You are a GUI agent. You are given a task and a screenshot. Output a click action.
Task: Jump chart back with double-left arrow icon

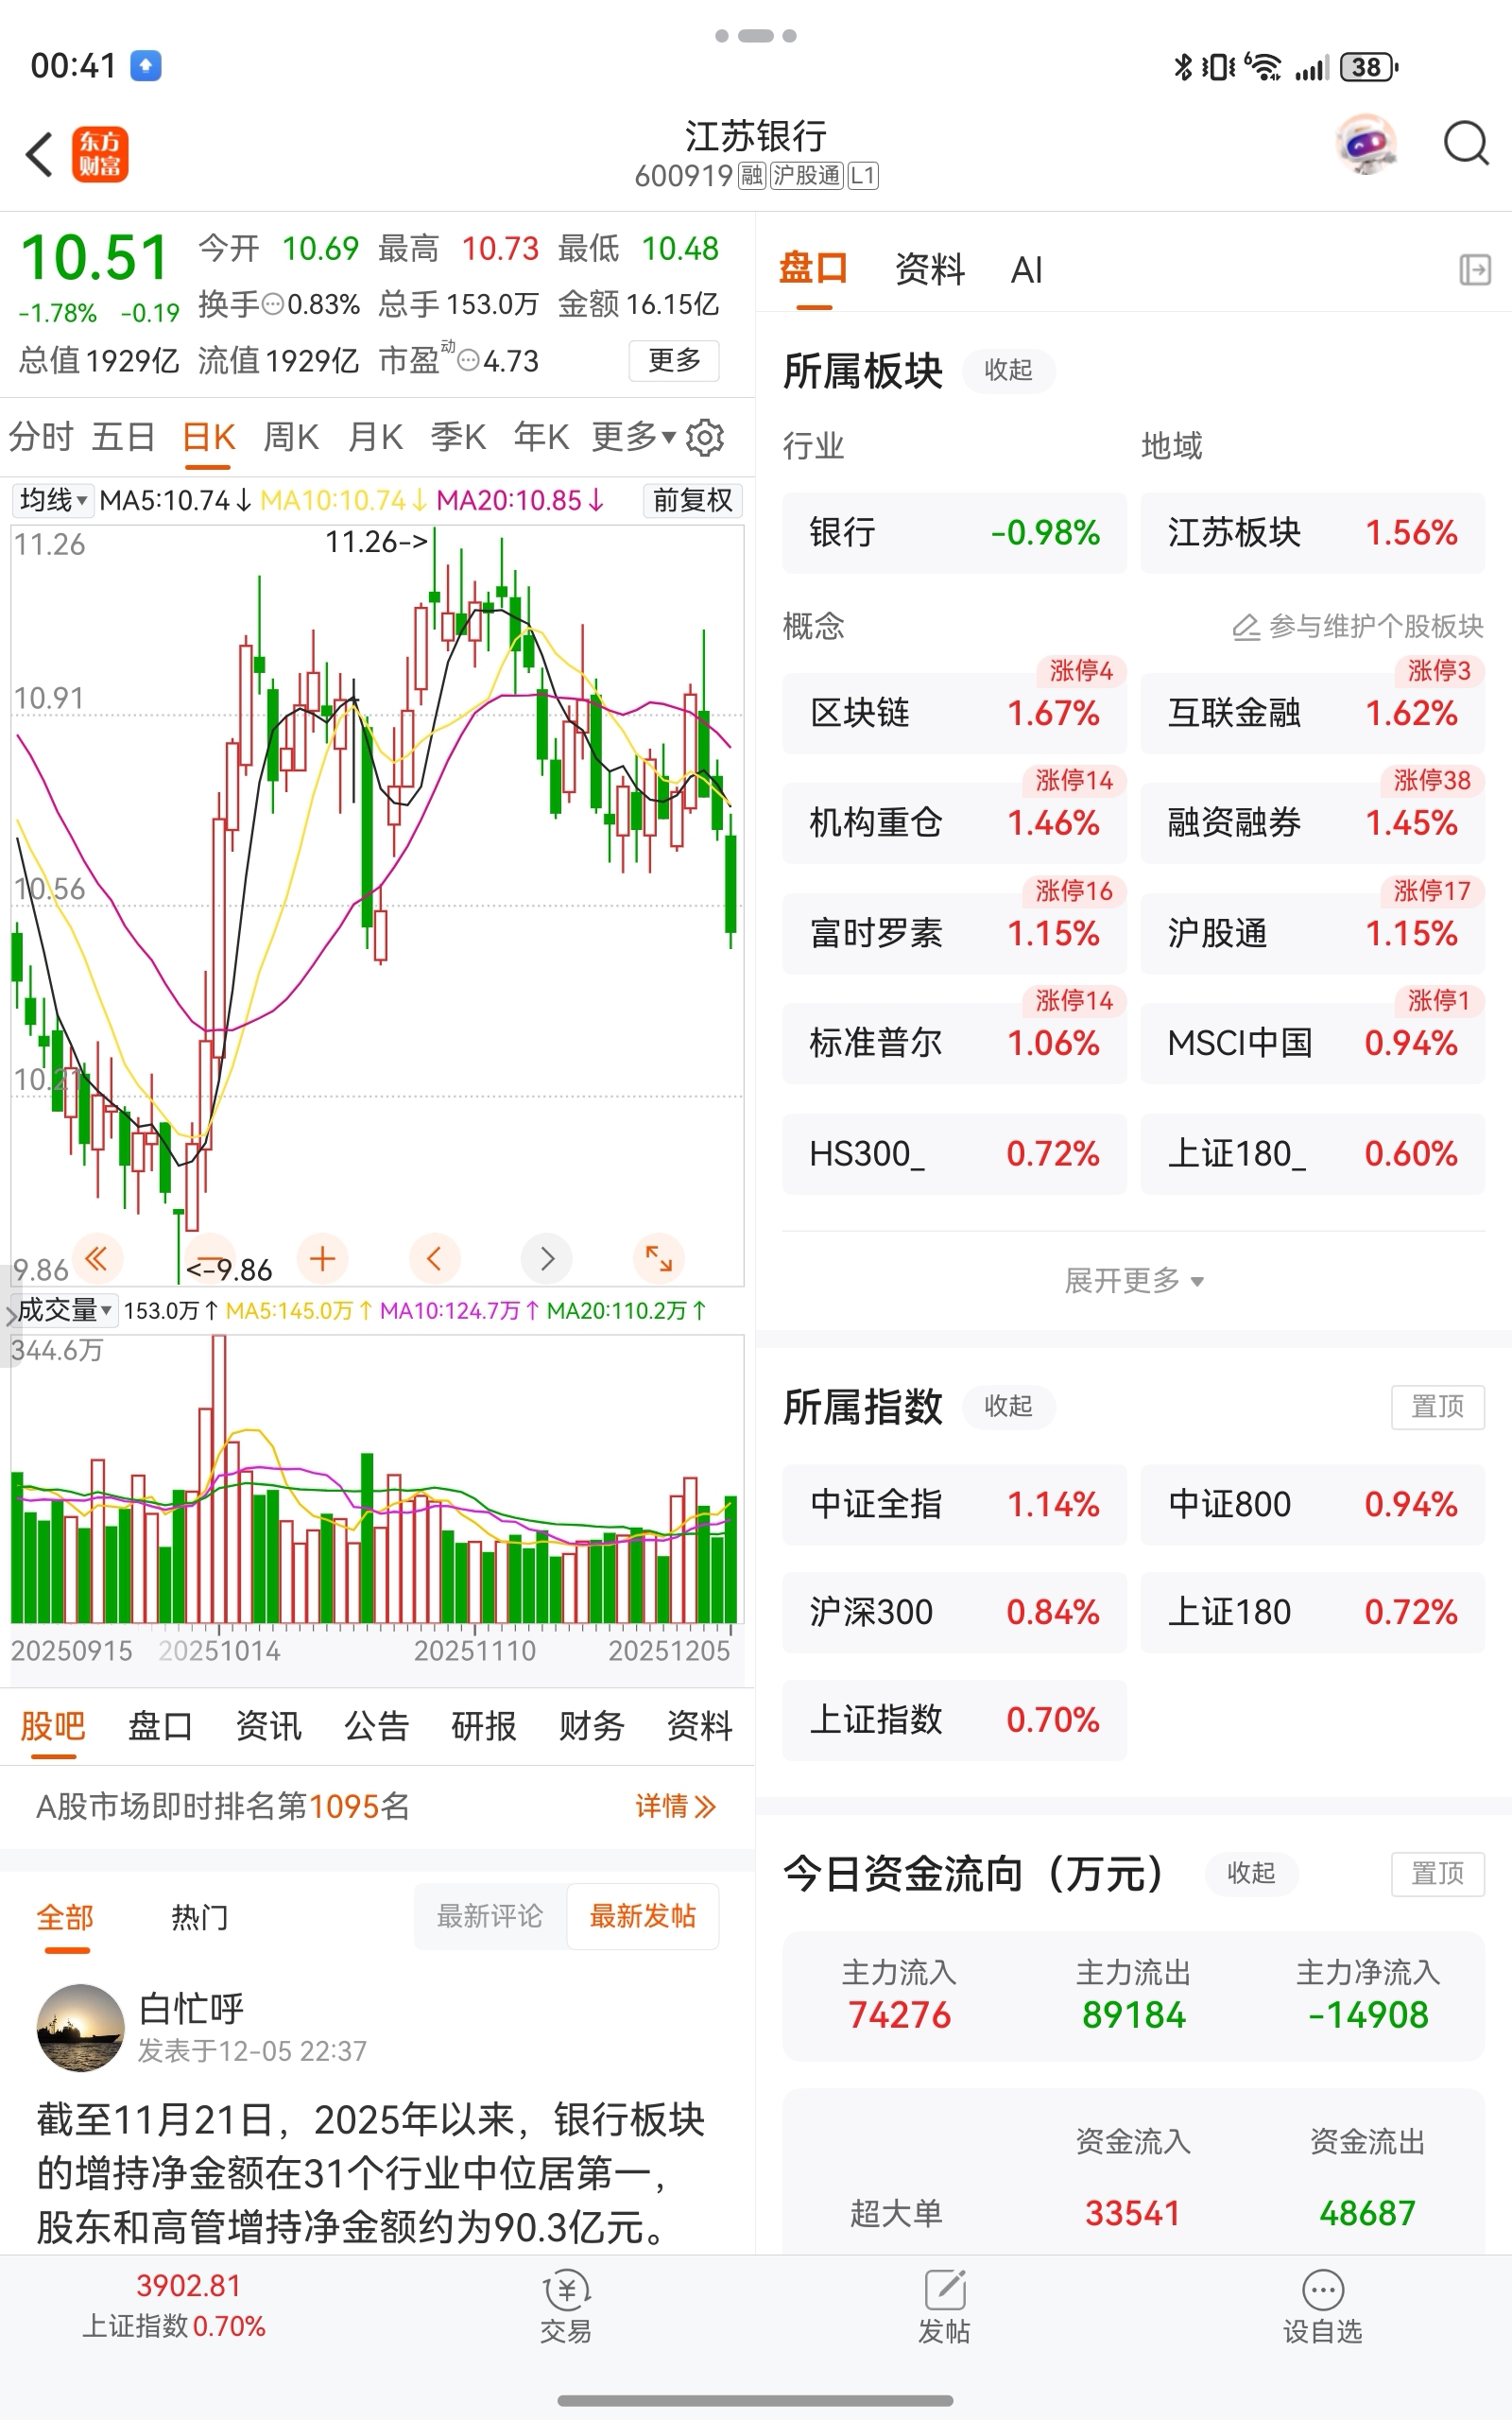point(97,1258)
